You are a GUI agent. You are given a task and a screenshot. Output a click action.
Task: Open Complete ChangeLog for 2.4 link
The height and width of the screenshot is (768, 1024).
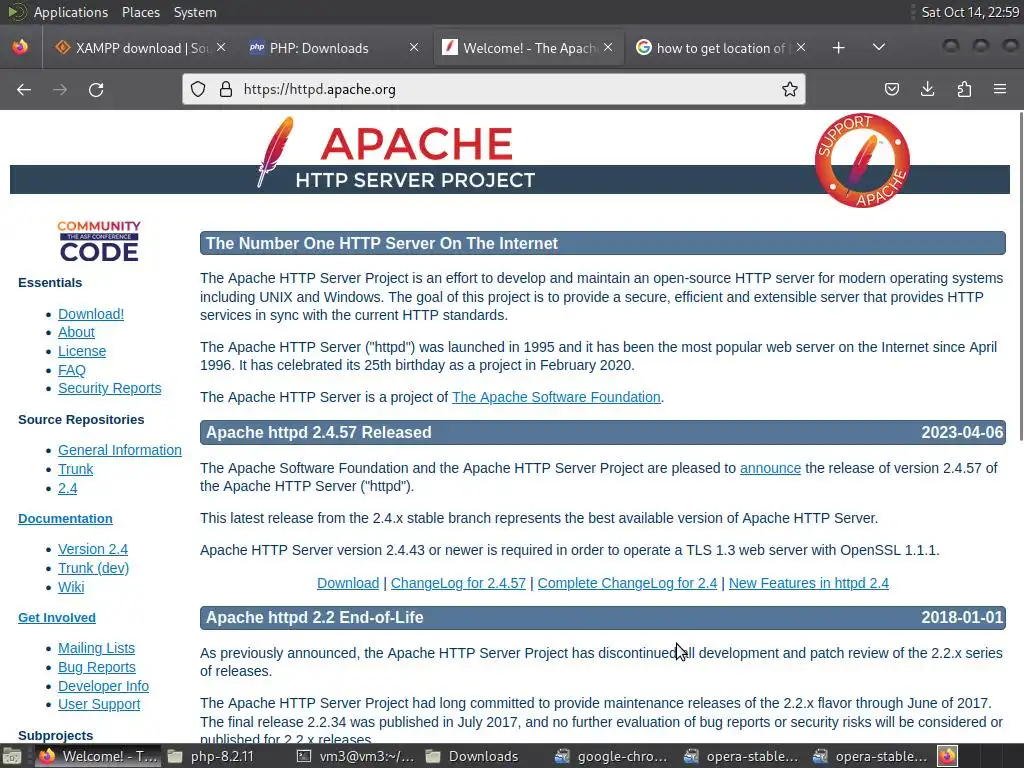coord(628,583)
